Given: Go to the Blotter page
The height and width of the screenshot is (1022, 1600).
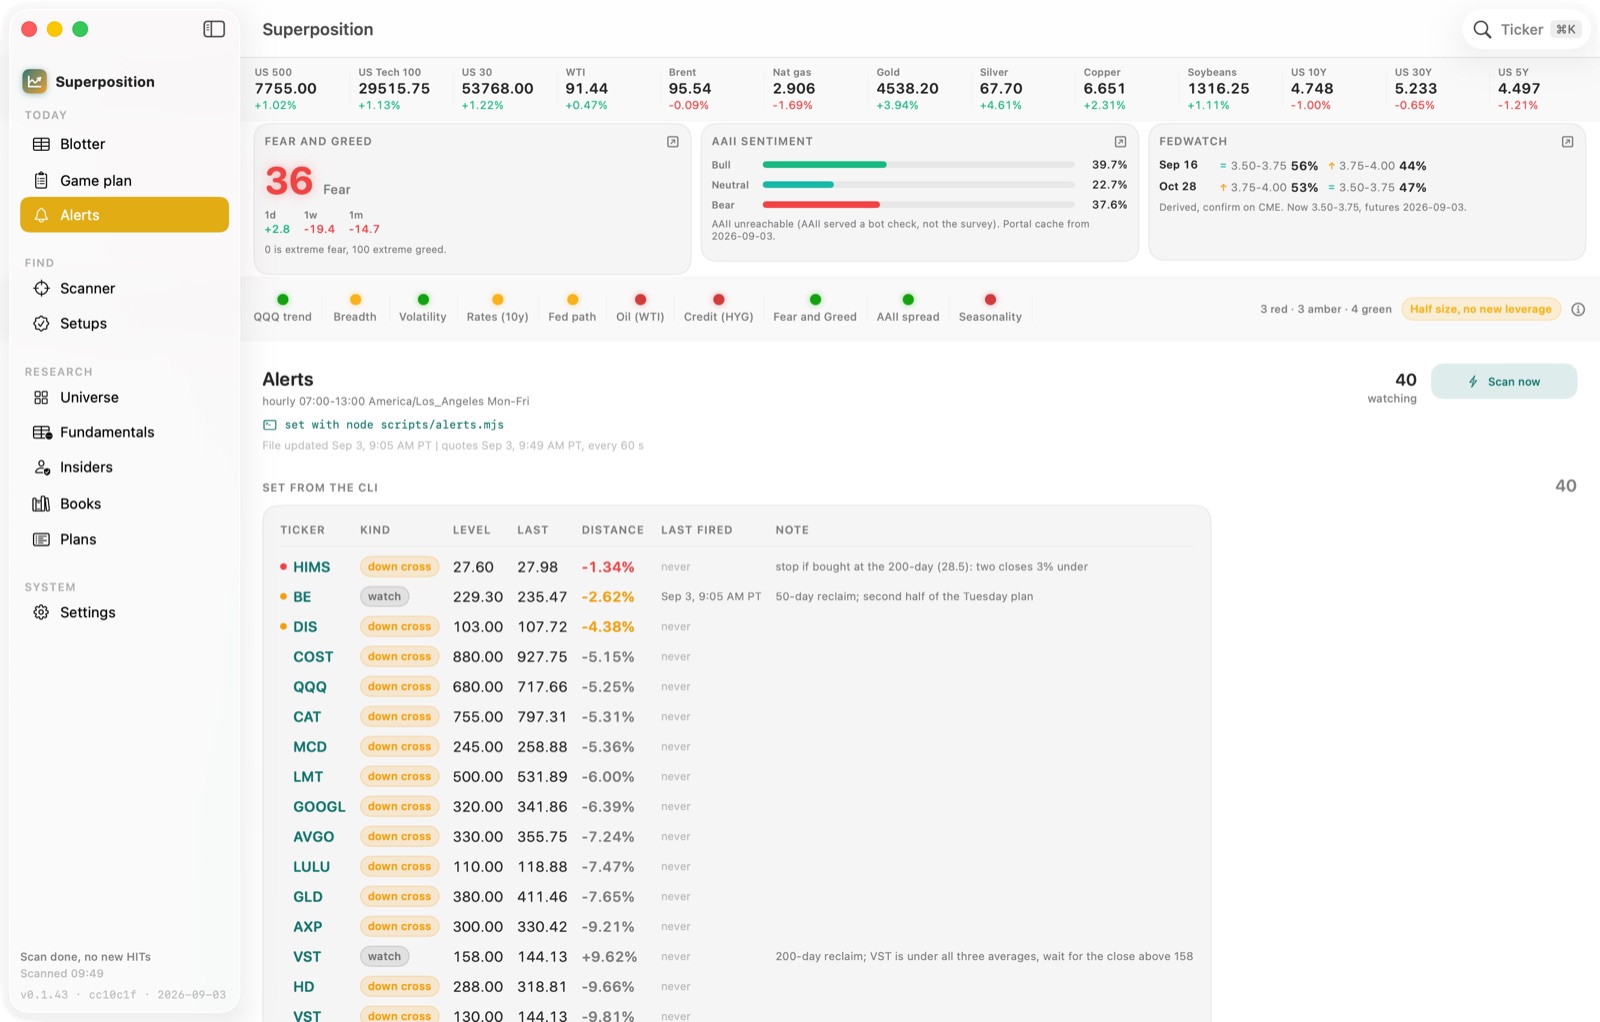Looking at the screenshot, I should tap(124, 144).
